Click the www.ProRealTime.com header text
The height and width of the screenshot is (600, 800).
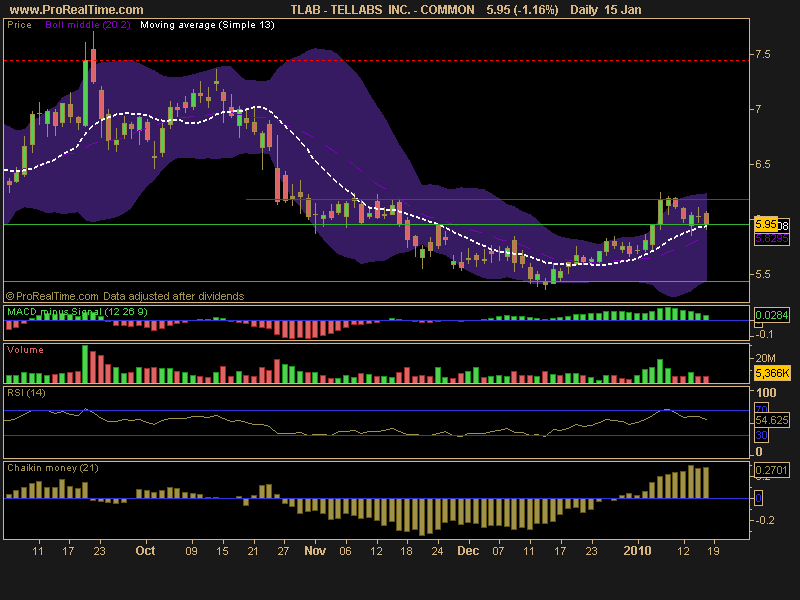[77, 10]
